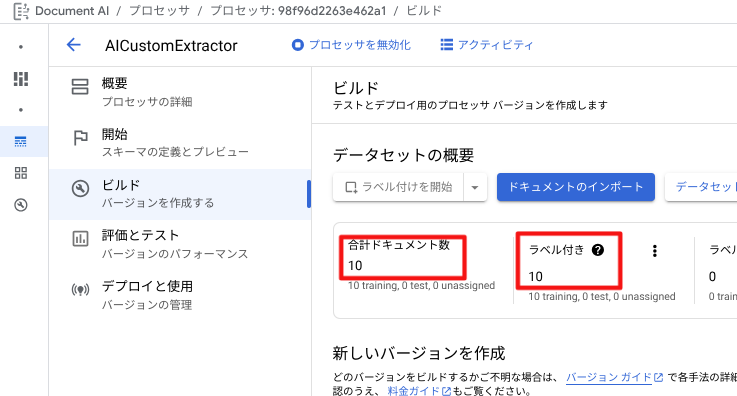The image size is (737, 396).
Task: Click the 概要 overview icon
Action: [x=80, y=86]
